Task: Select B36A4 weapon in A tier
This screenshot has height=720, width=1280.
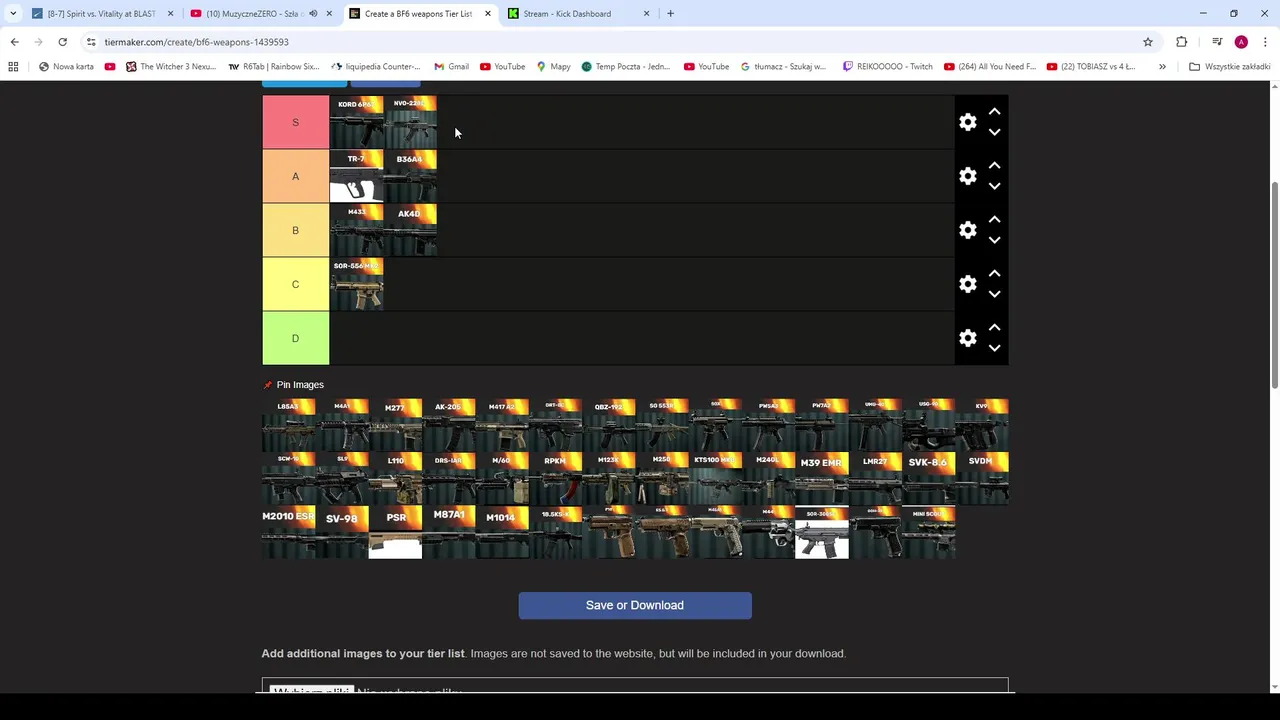Action: [410, 176]
